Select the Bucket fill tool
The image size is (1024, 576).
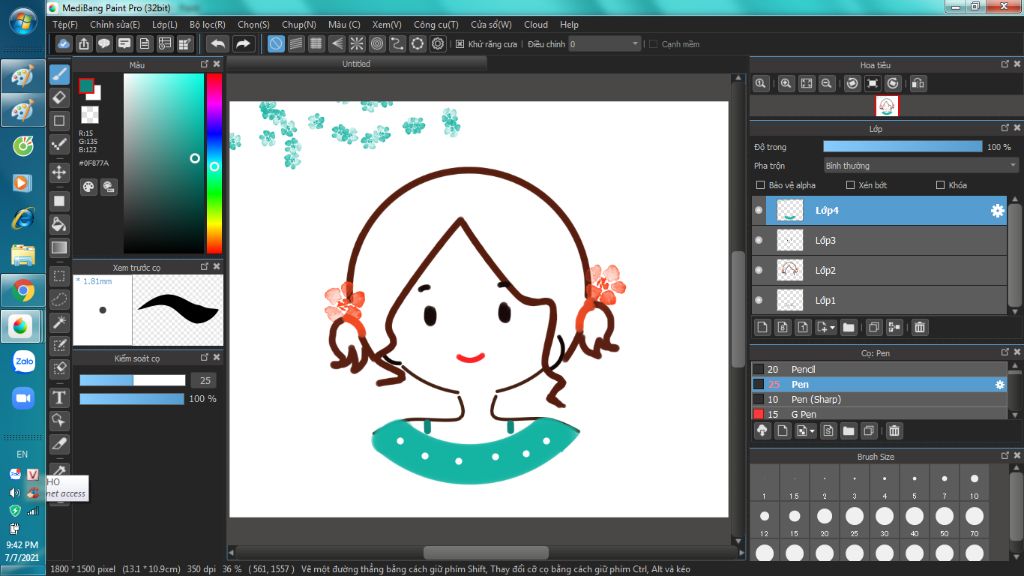coord(59,223)
